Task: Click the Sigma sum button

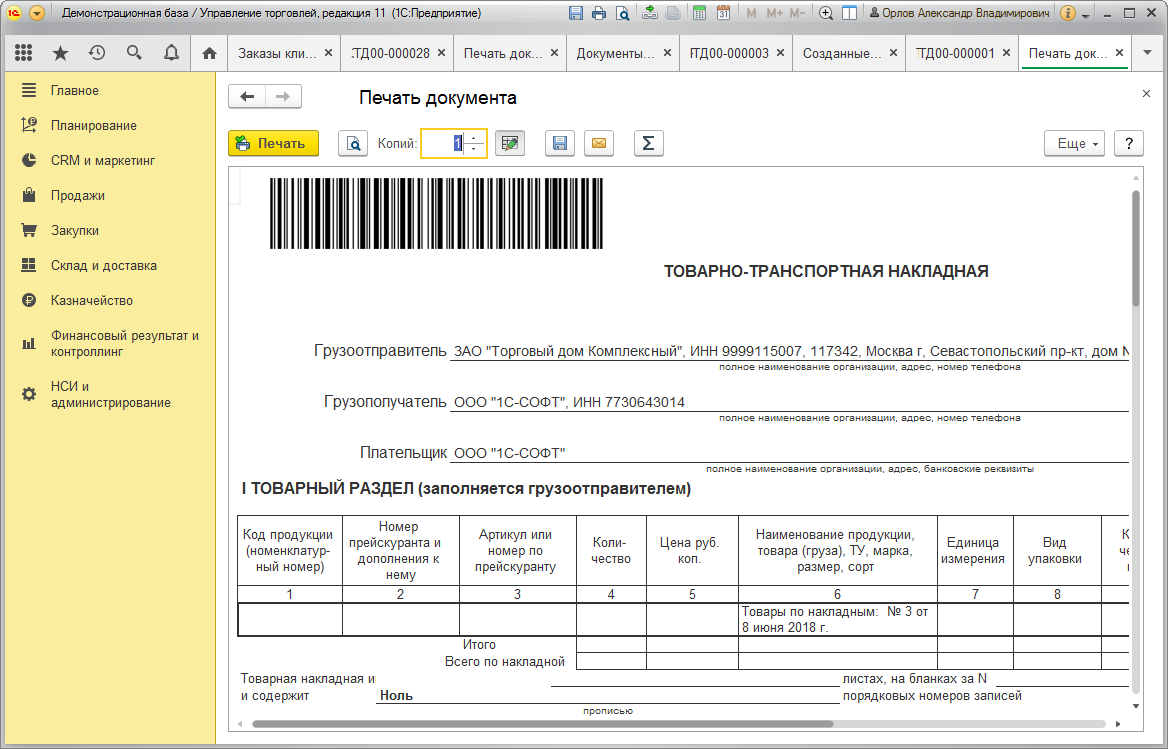Action: click(x=648, y=143)
